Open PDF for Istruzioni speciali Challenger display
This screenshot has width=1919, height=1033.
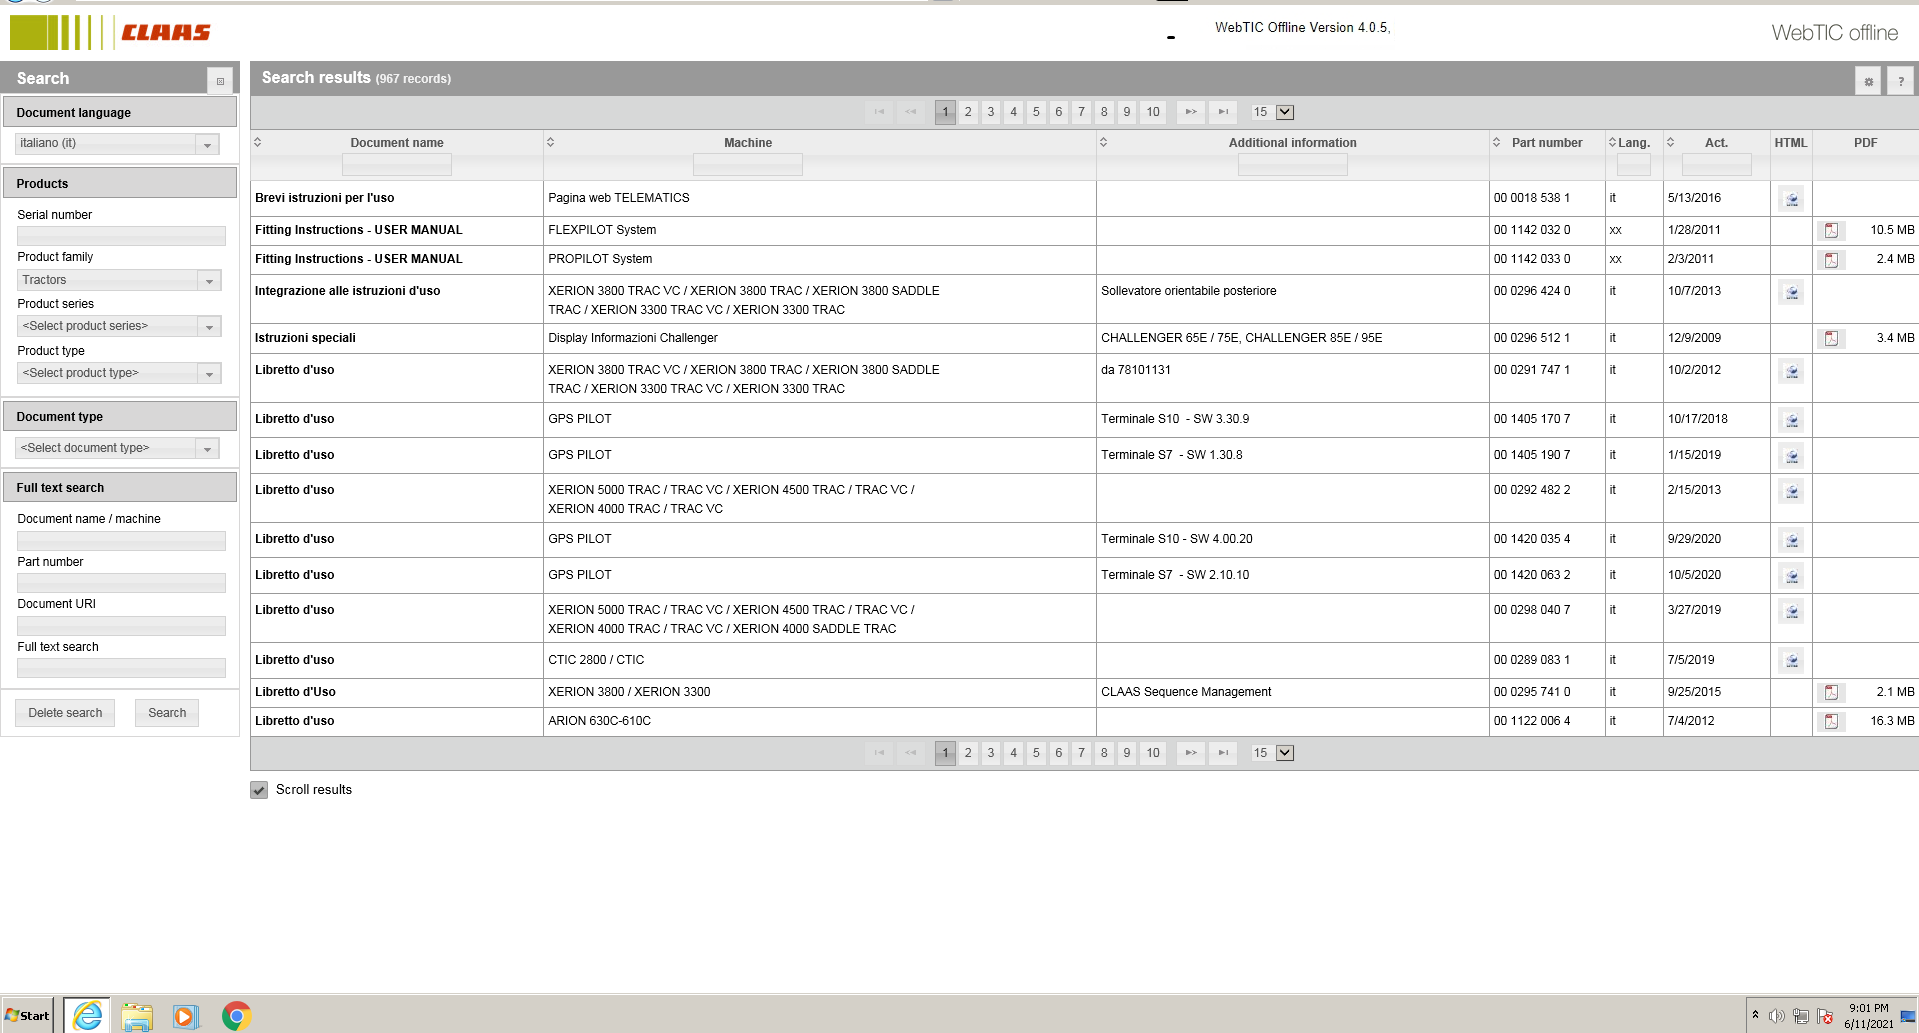point(1831,338)
